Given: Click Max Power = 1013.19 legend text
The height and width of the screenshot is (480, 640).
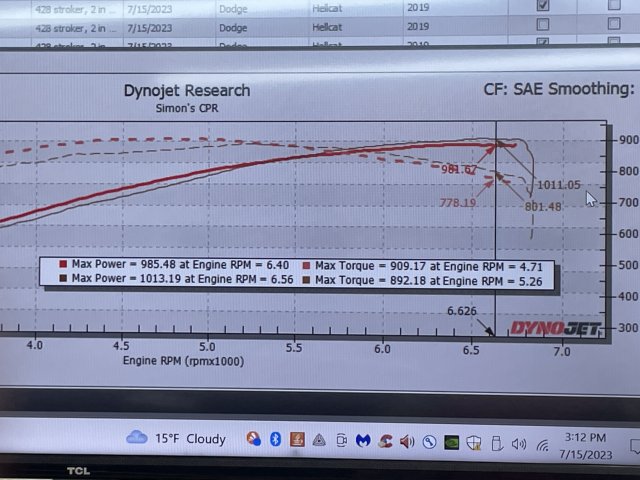Looking at the screenshot, I should click(182, 279).
